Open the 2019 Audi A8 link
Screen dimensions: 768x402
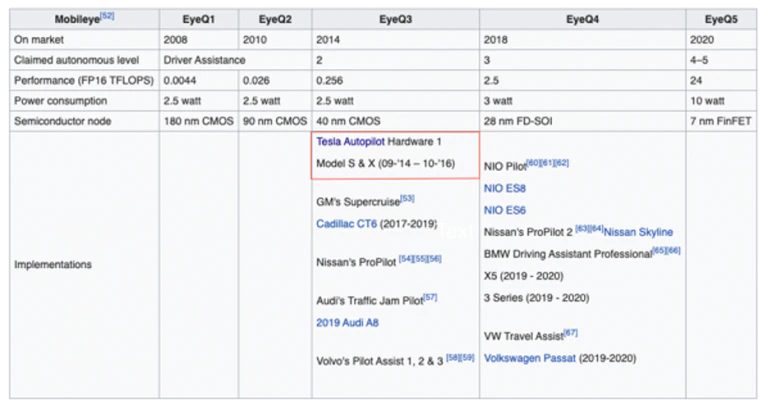coord(347,323)
